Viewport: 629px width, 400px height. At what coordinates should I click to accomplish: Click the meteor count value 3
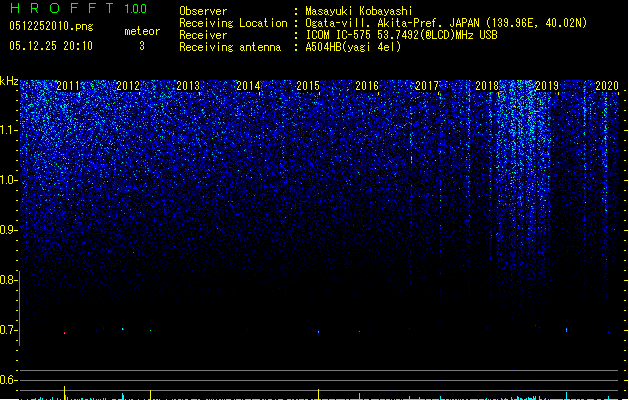142,46
